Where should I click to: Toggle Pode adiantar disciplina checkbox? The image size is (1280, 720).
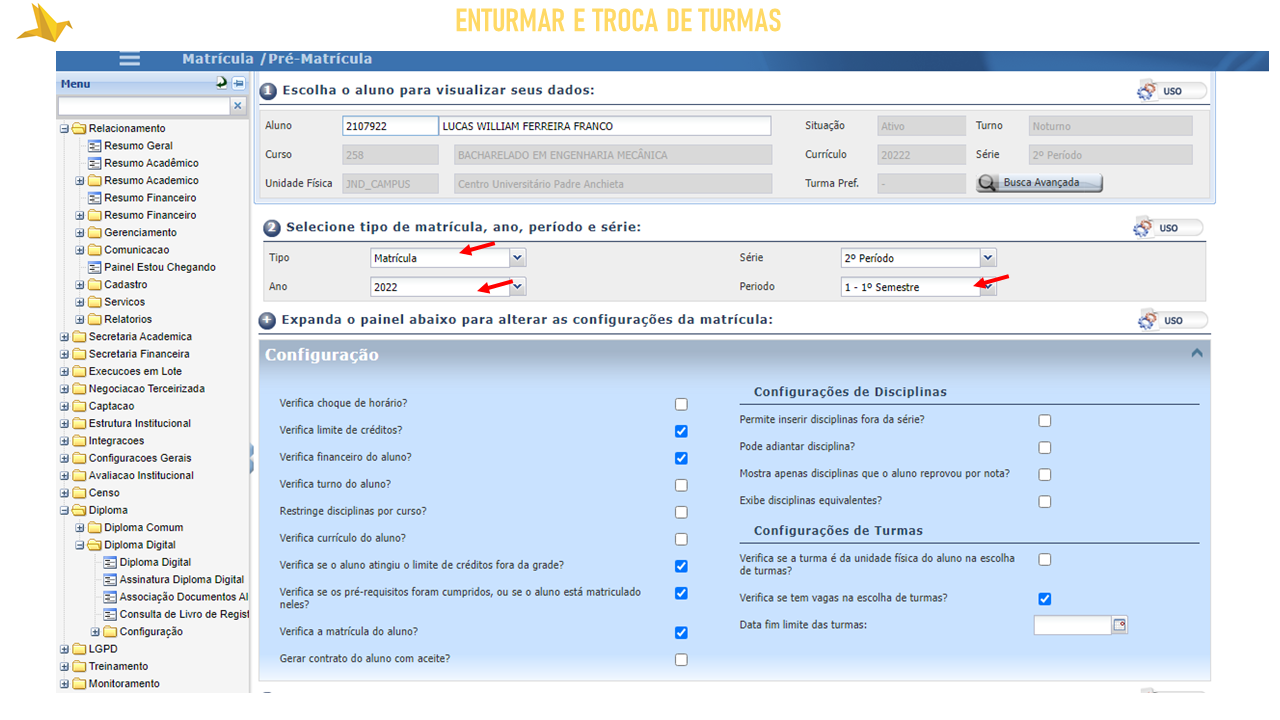point(1045,448)
